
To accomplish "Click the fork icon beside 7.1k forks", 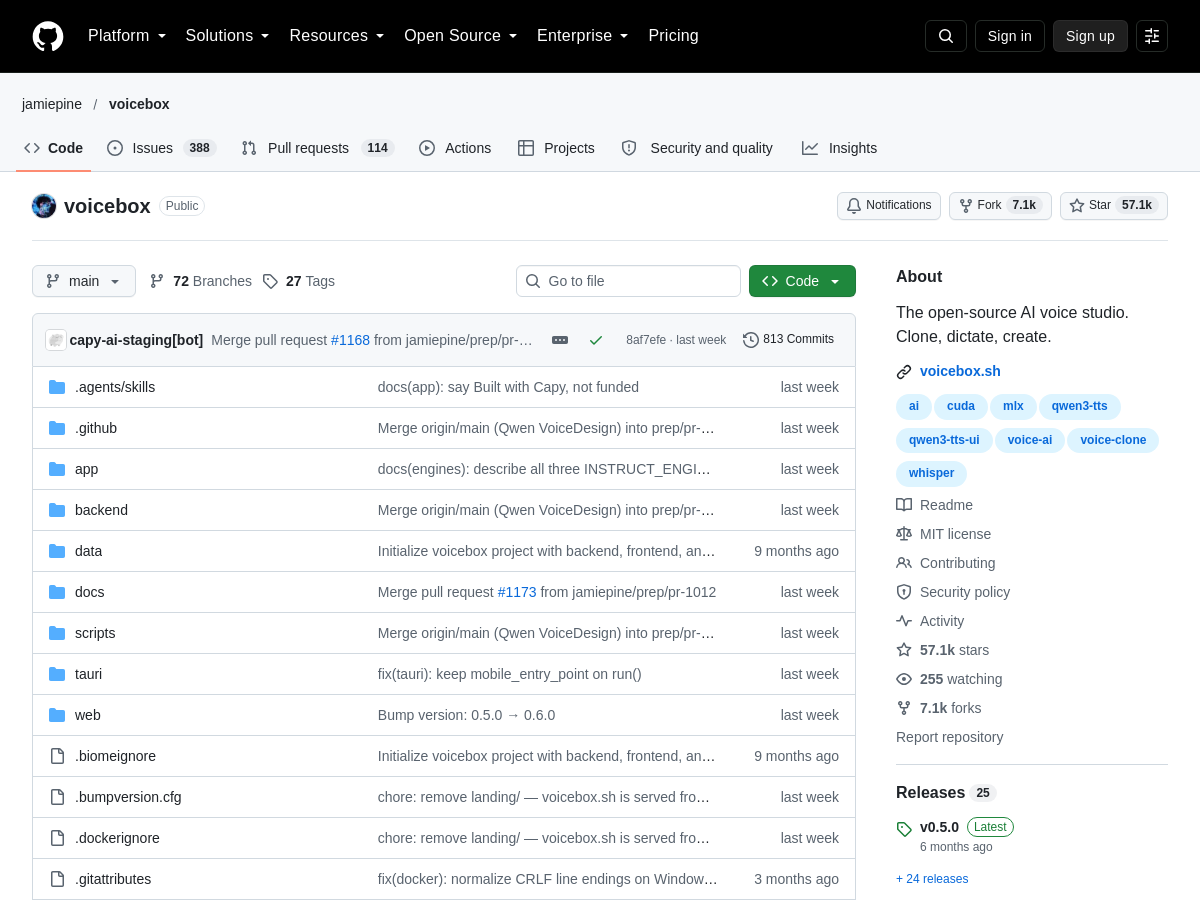I will 904,708.
